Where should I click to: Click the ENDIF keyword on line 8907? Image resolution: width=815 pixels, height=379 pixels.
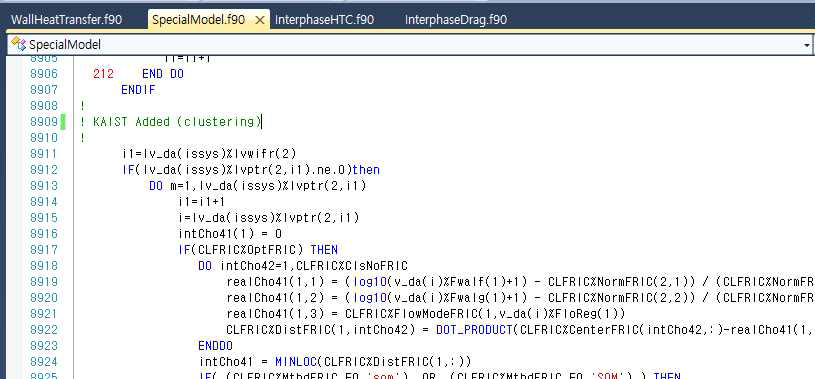138,90
